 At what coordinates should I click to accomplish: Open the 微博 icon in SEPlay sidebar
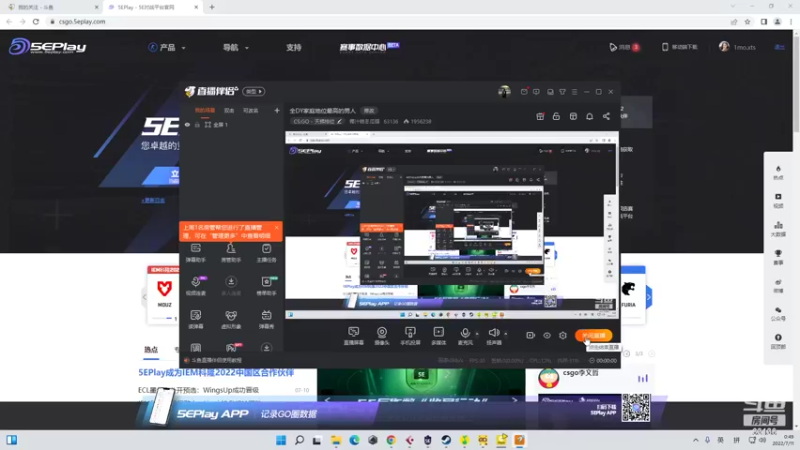(x=778, y=285)
